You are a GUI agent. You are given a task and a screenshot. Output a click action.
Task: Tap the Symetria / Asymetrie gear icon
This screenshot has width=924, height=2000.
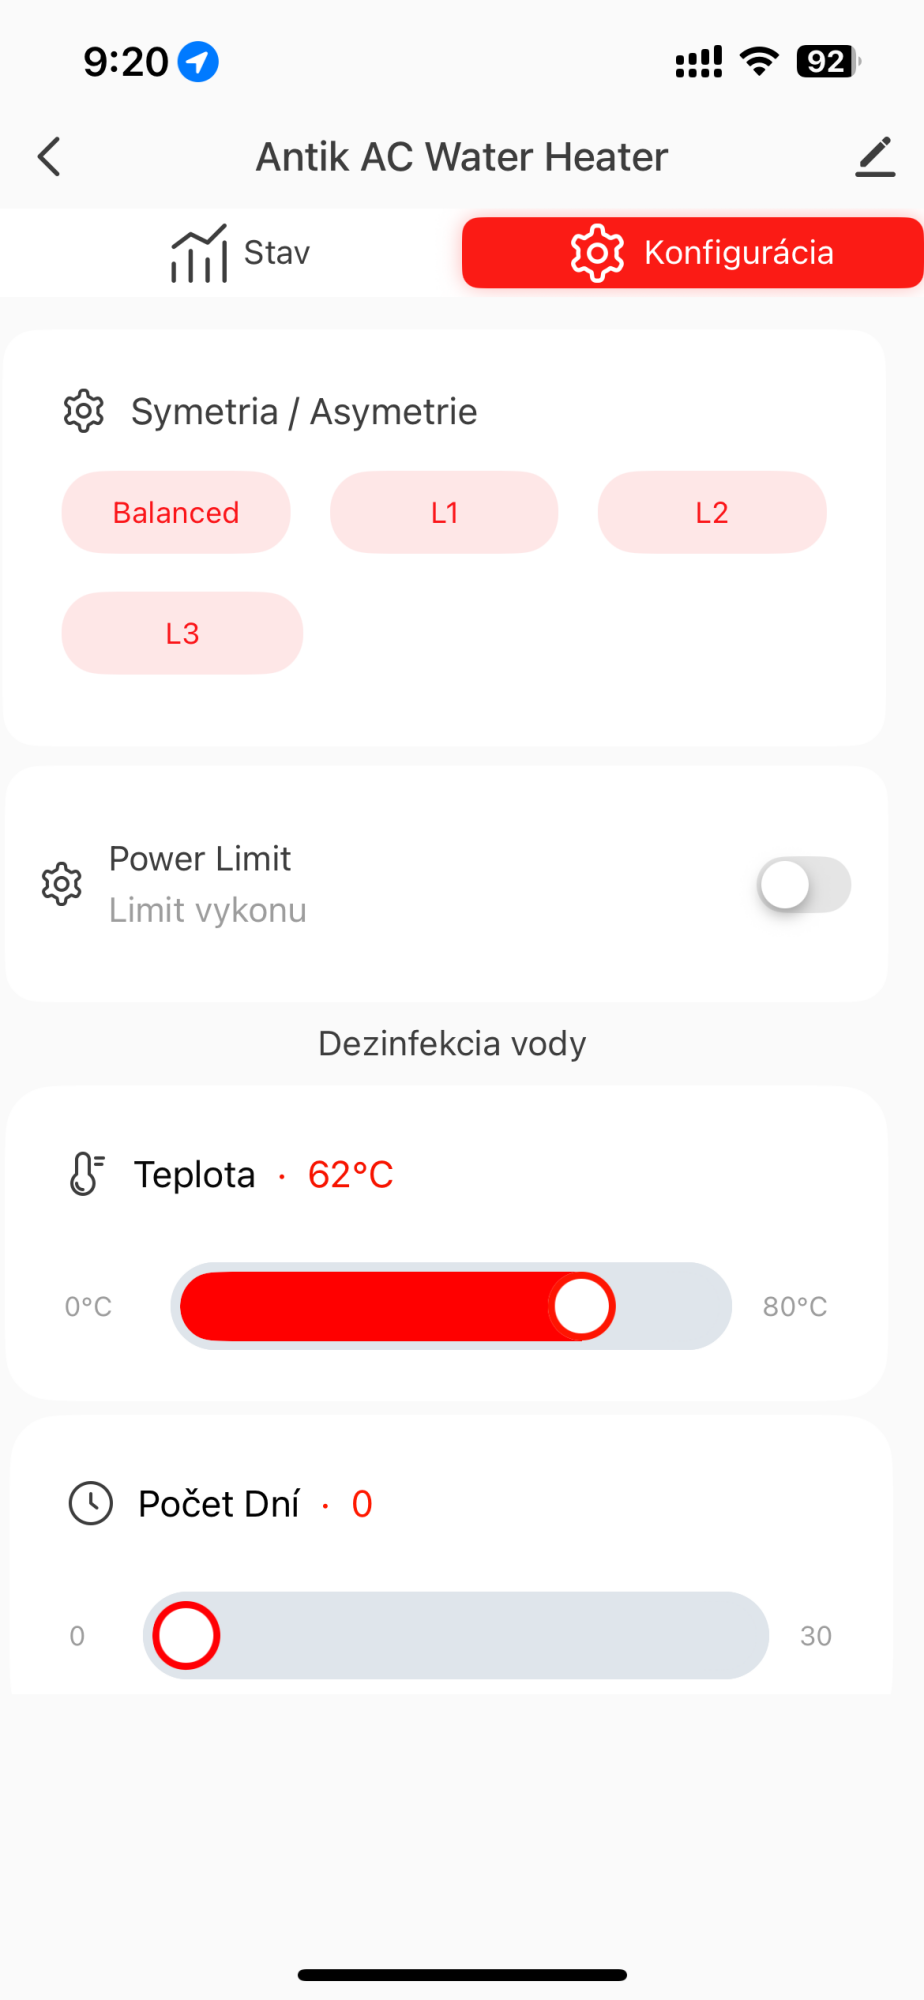tap(84, 411)
